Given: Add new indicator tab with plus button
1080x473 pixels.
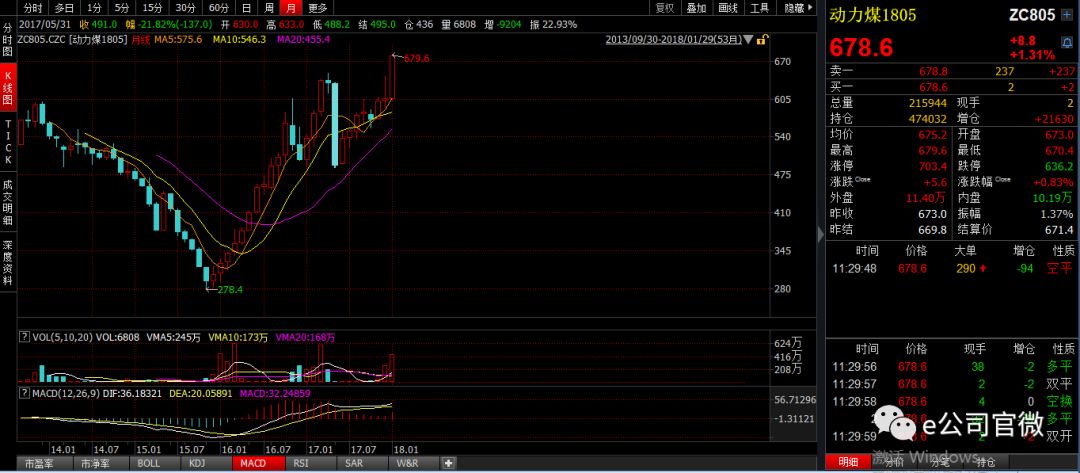Looking at the screenshot, I should coord(448,463).
